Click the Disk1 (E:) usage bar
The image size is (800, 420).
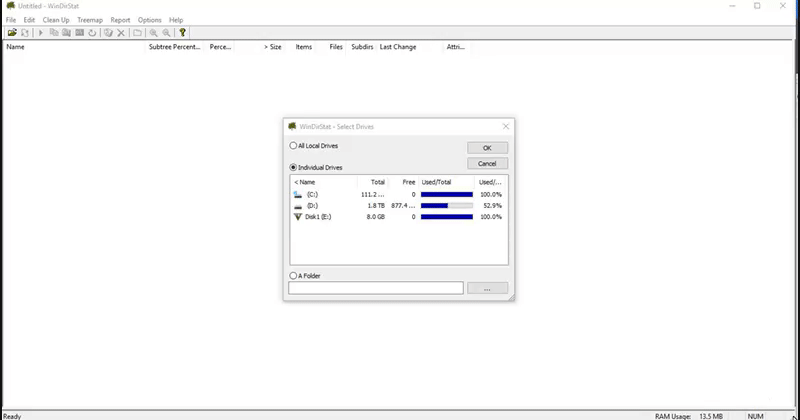[x=447, y=217]
